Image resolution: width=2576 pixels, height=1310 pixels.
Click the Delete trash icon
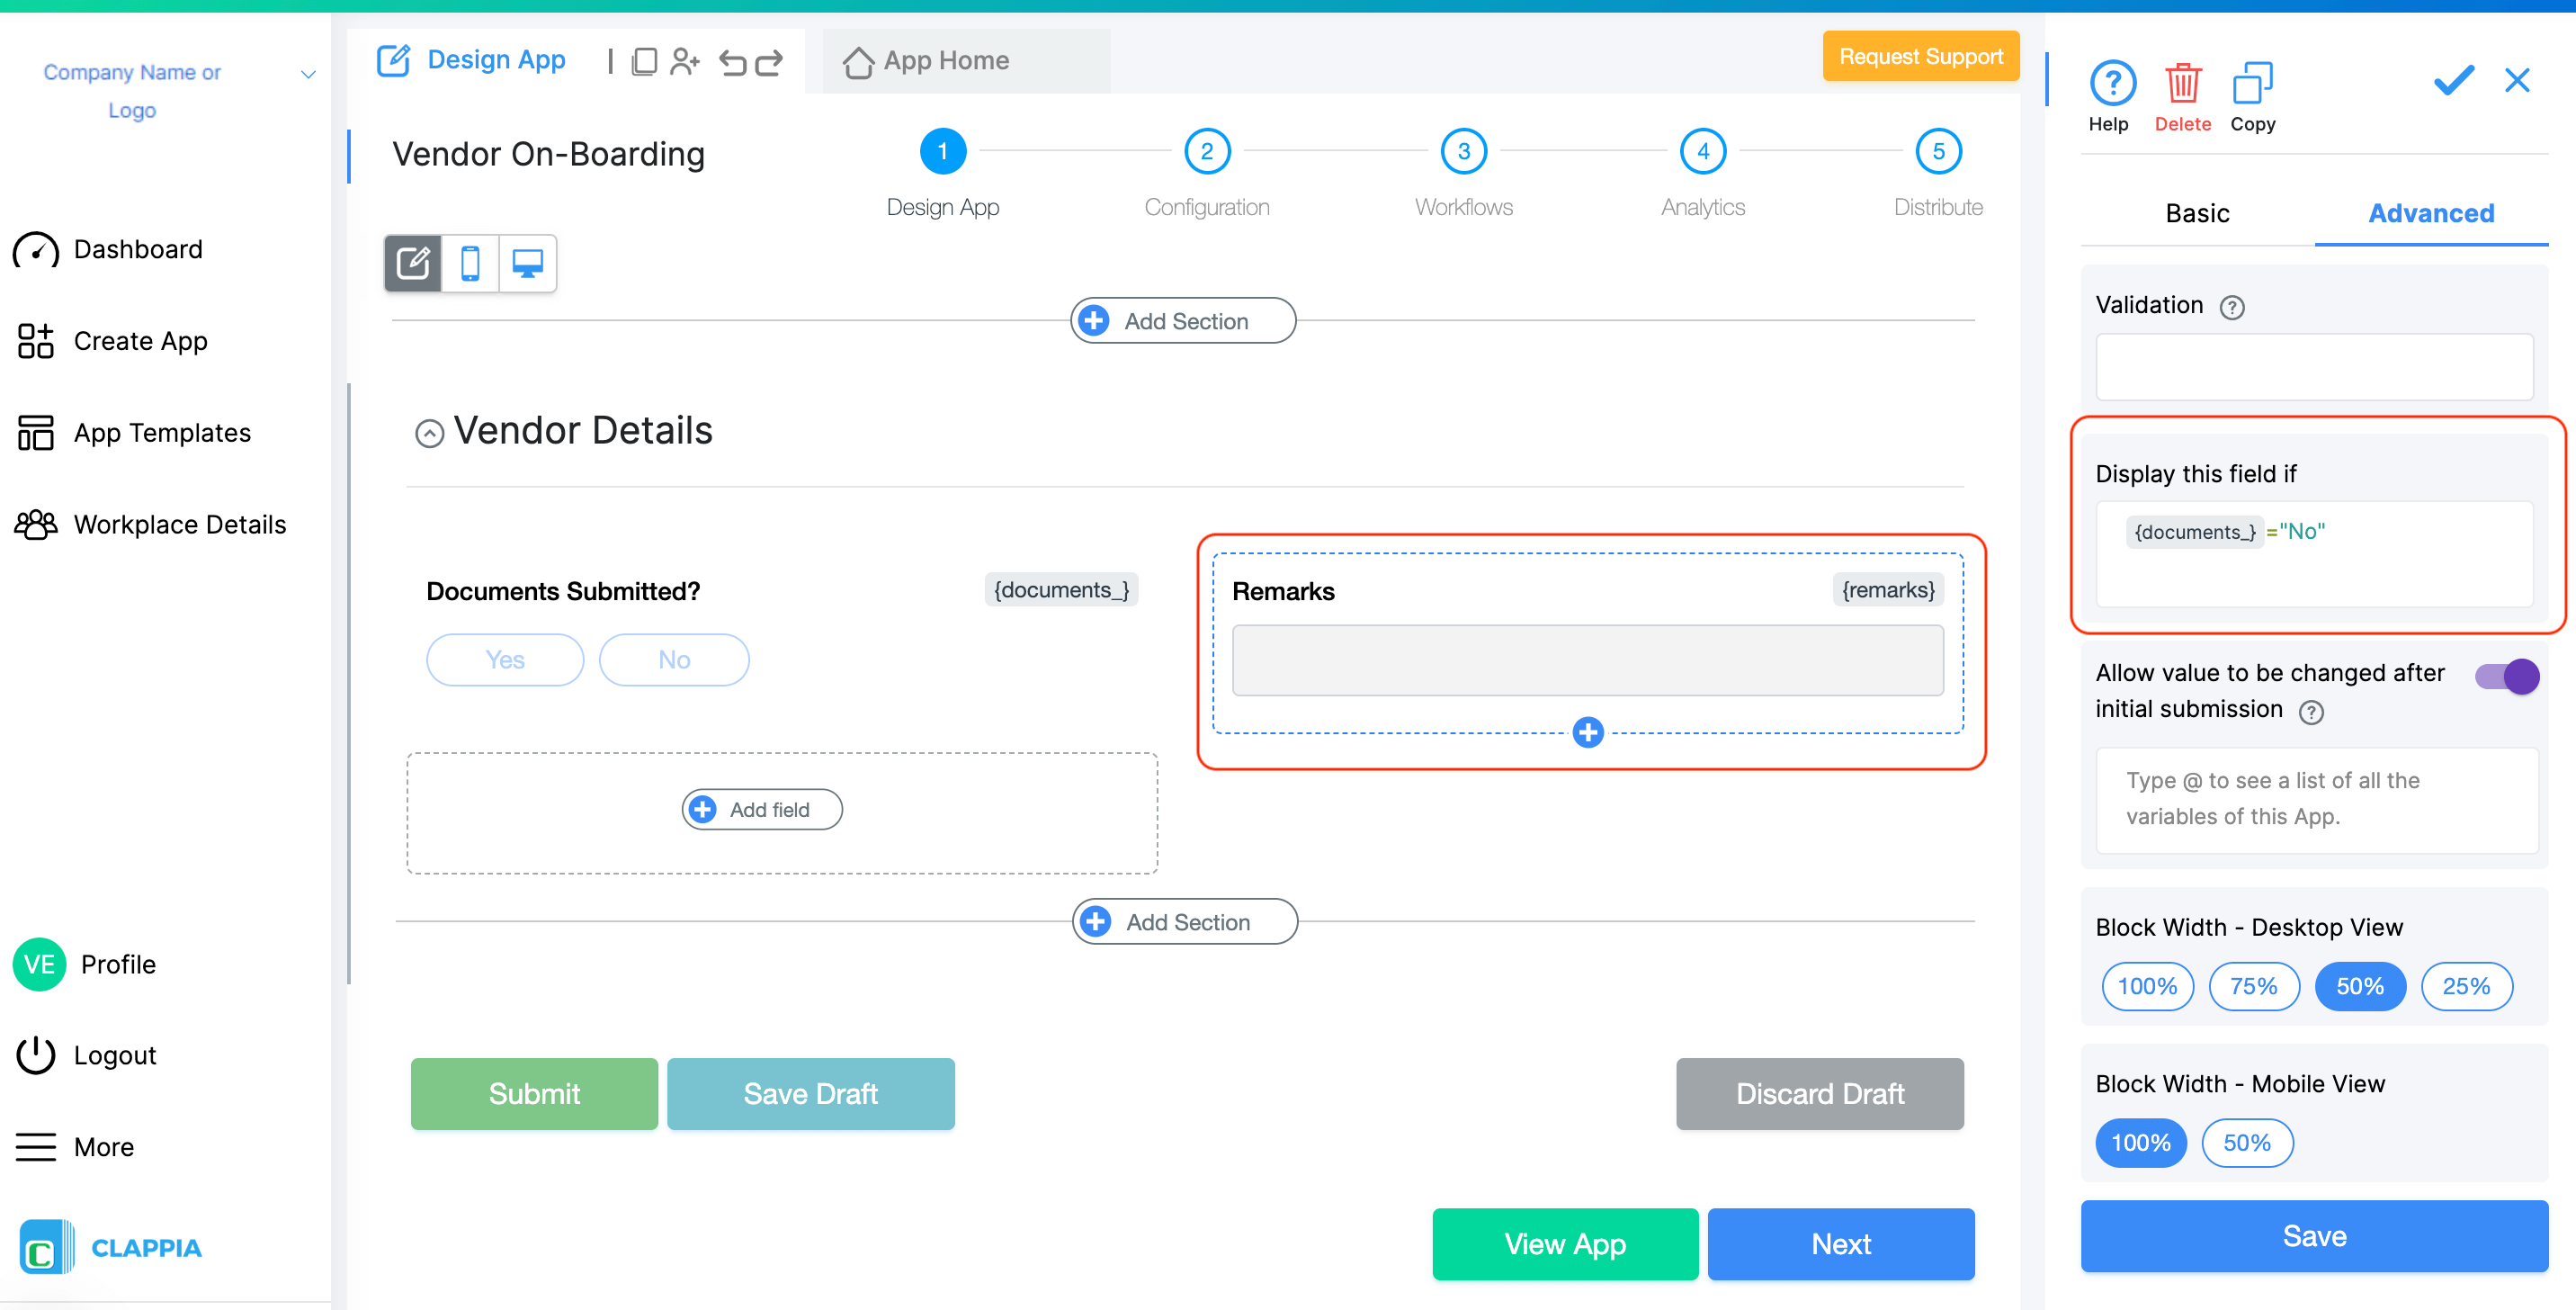tap(2181, 84)
